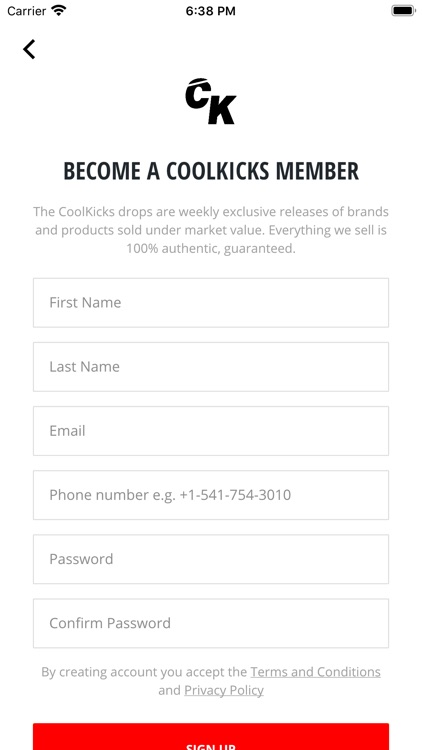Tap the CK CoolKicks logo
Viewport: 422px width, 750px height.
pyautogui.click(x=211, y=101)
